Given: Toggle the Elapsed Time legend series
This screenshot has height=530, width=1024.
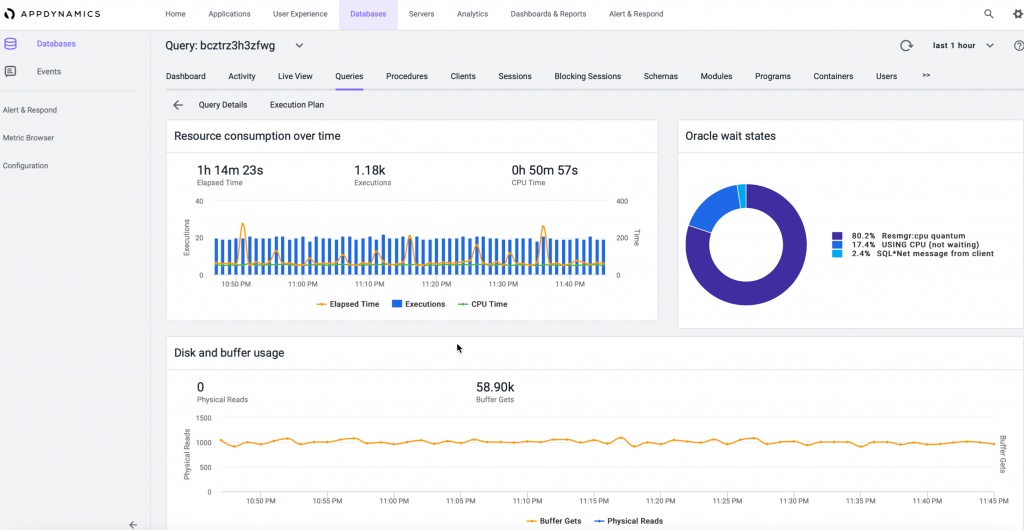Looking at the screenshot, I should coord(348,304).
